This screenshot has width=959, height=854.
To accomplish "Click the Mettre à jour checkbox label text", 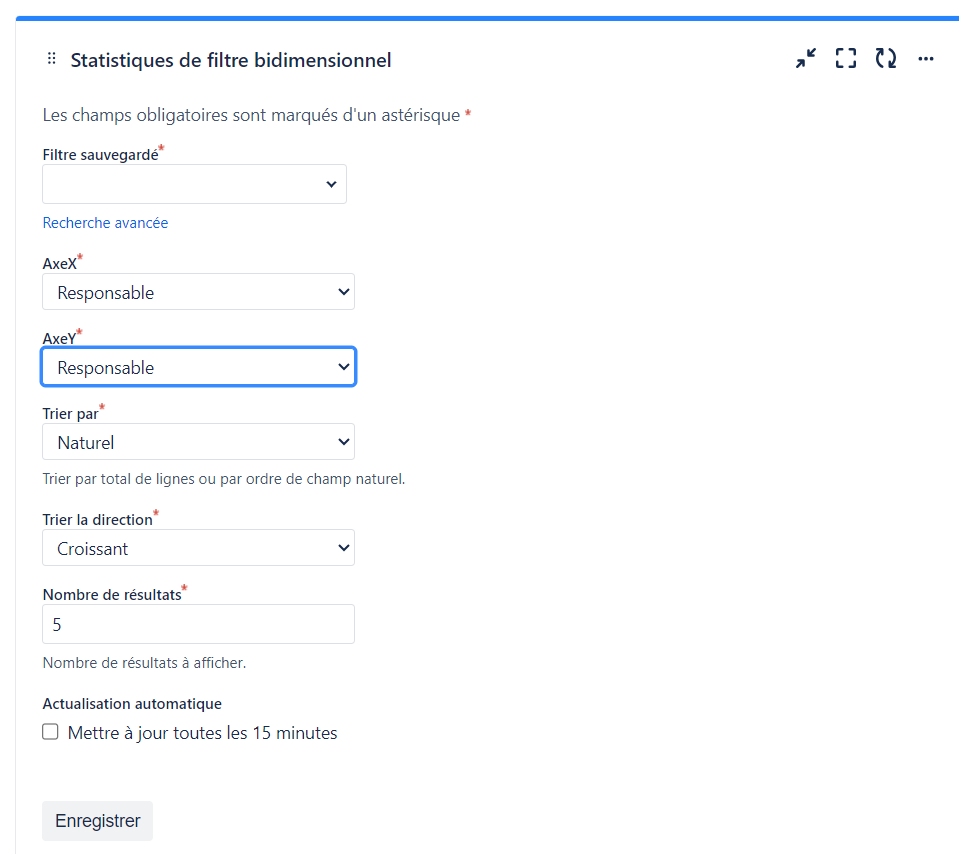I will 202,733.
